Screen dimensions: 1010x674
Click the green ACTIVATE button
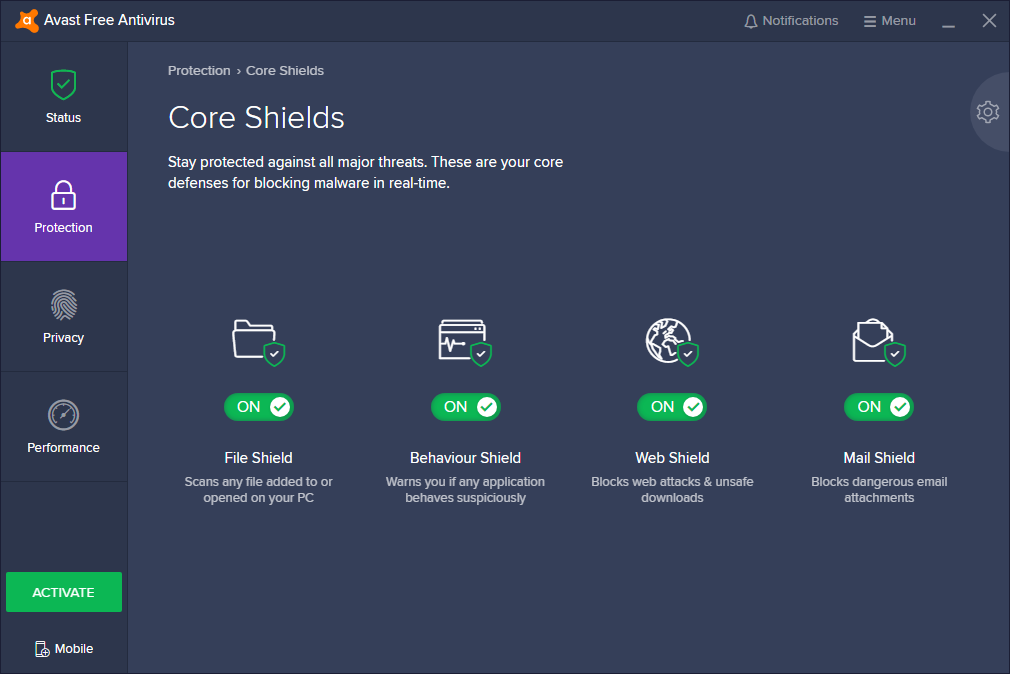[x=64, y=592]
